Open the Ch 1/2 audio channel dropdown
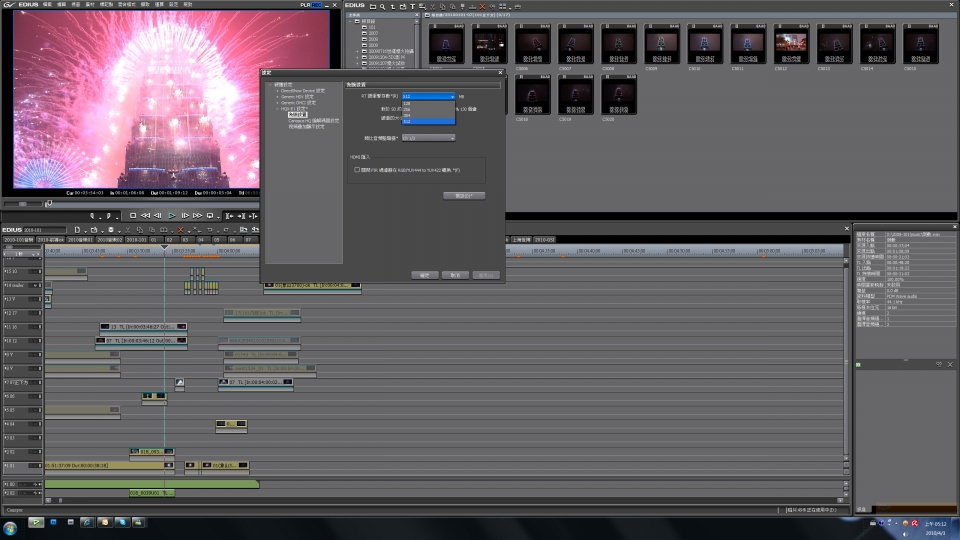Image resolution: width=960 pixels, height=540 pixels. pos(428,137)
